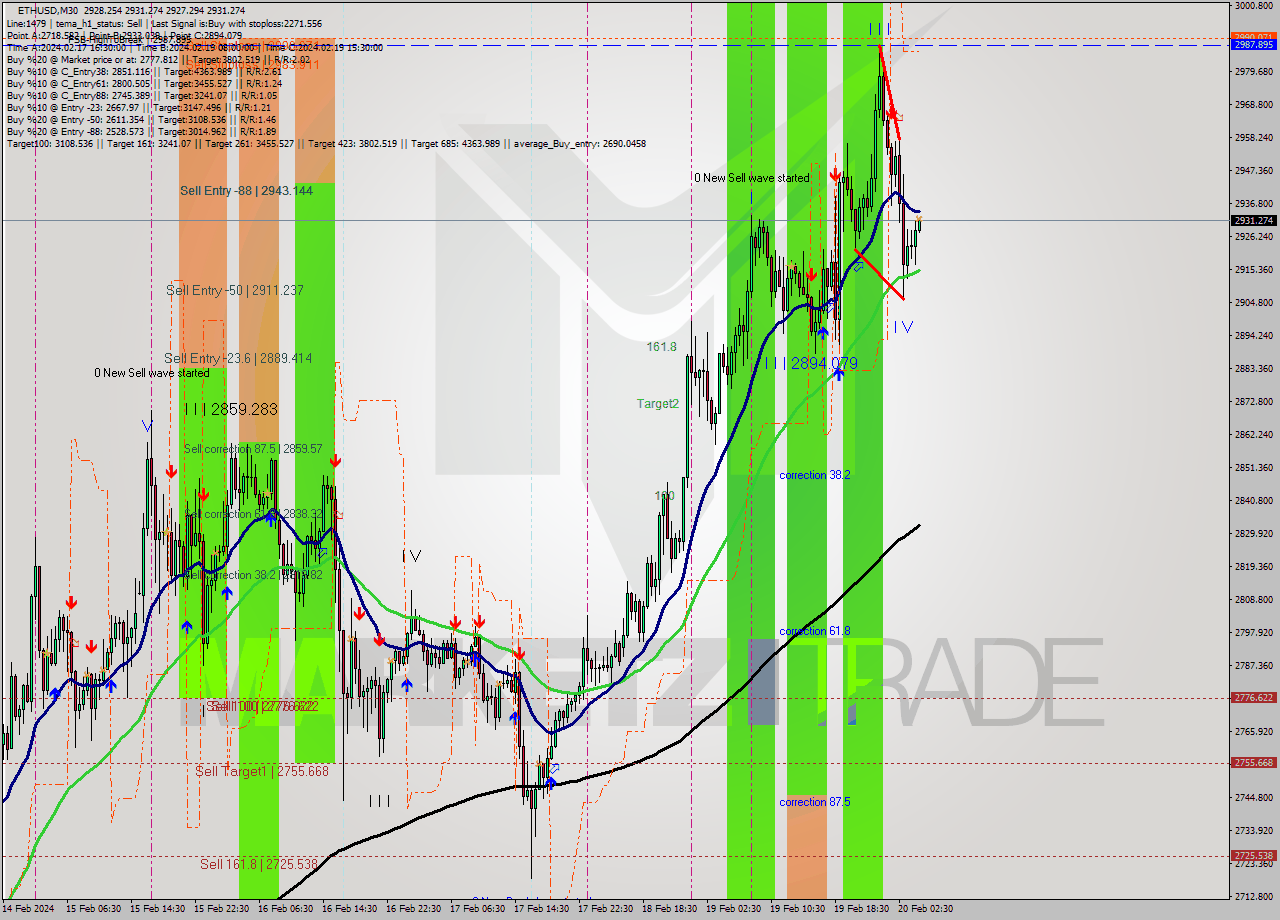Select the 'Sell Entry -88 | 2943.144' label
This screenshot has width=1280, height=920.
(246, 190)
